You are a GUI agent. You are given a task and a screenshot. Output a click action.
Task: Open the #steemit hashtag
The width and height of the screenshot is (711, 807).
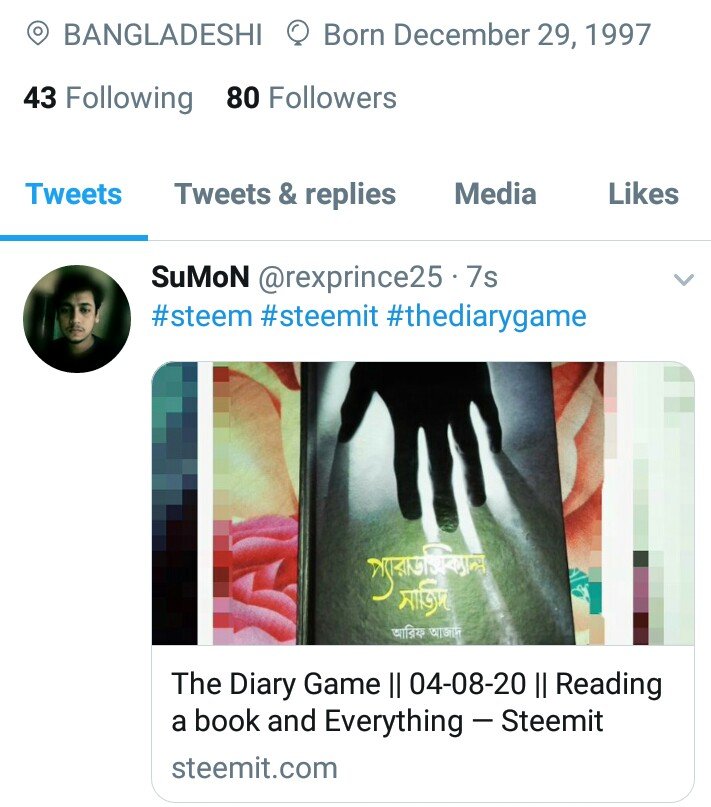319,316
